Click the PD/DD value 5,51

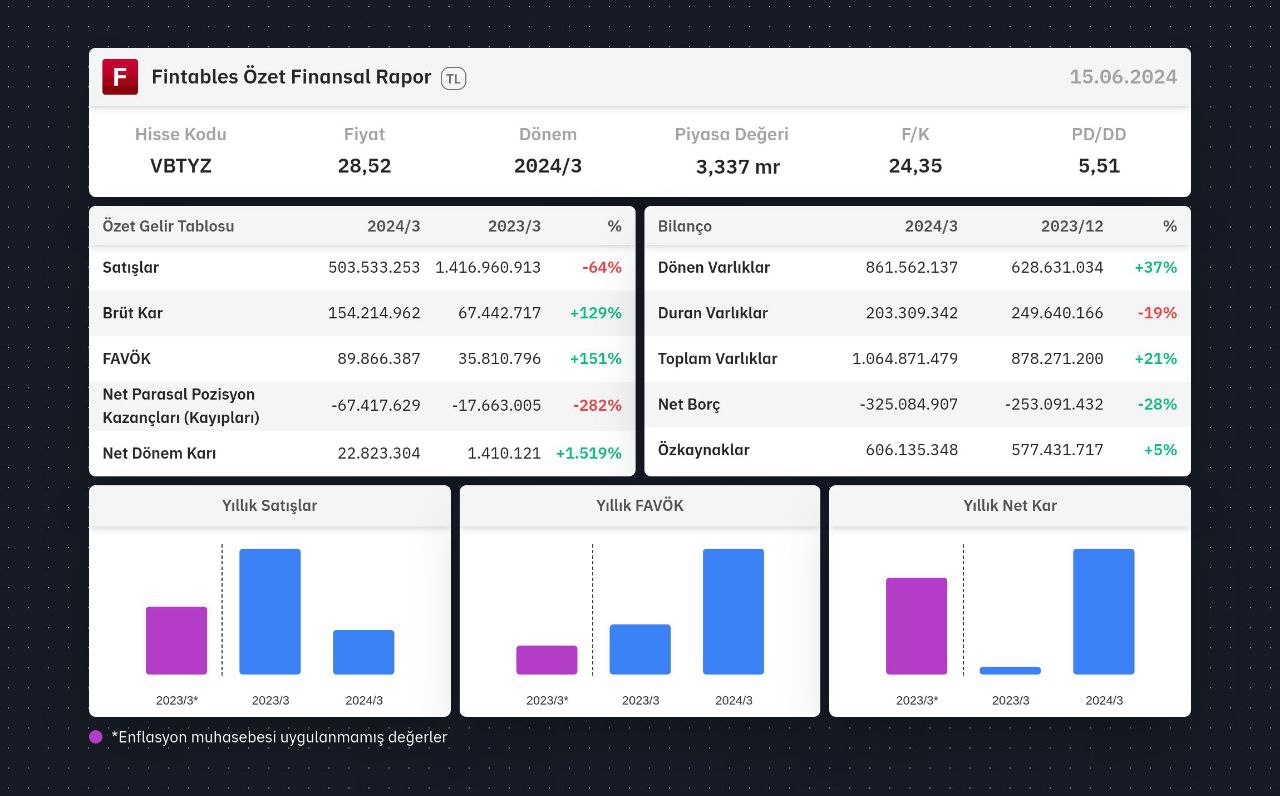coord(1099,166)
